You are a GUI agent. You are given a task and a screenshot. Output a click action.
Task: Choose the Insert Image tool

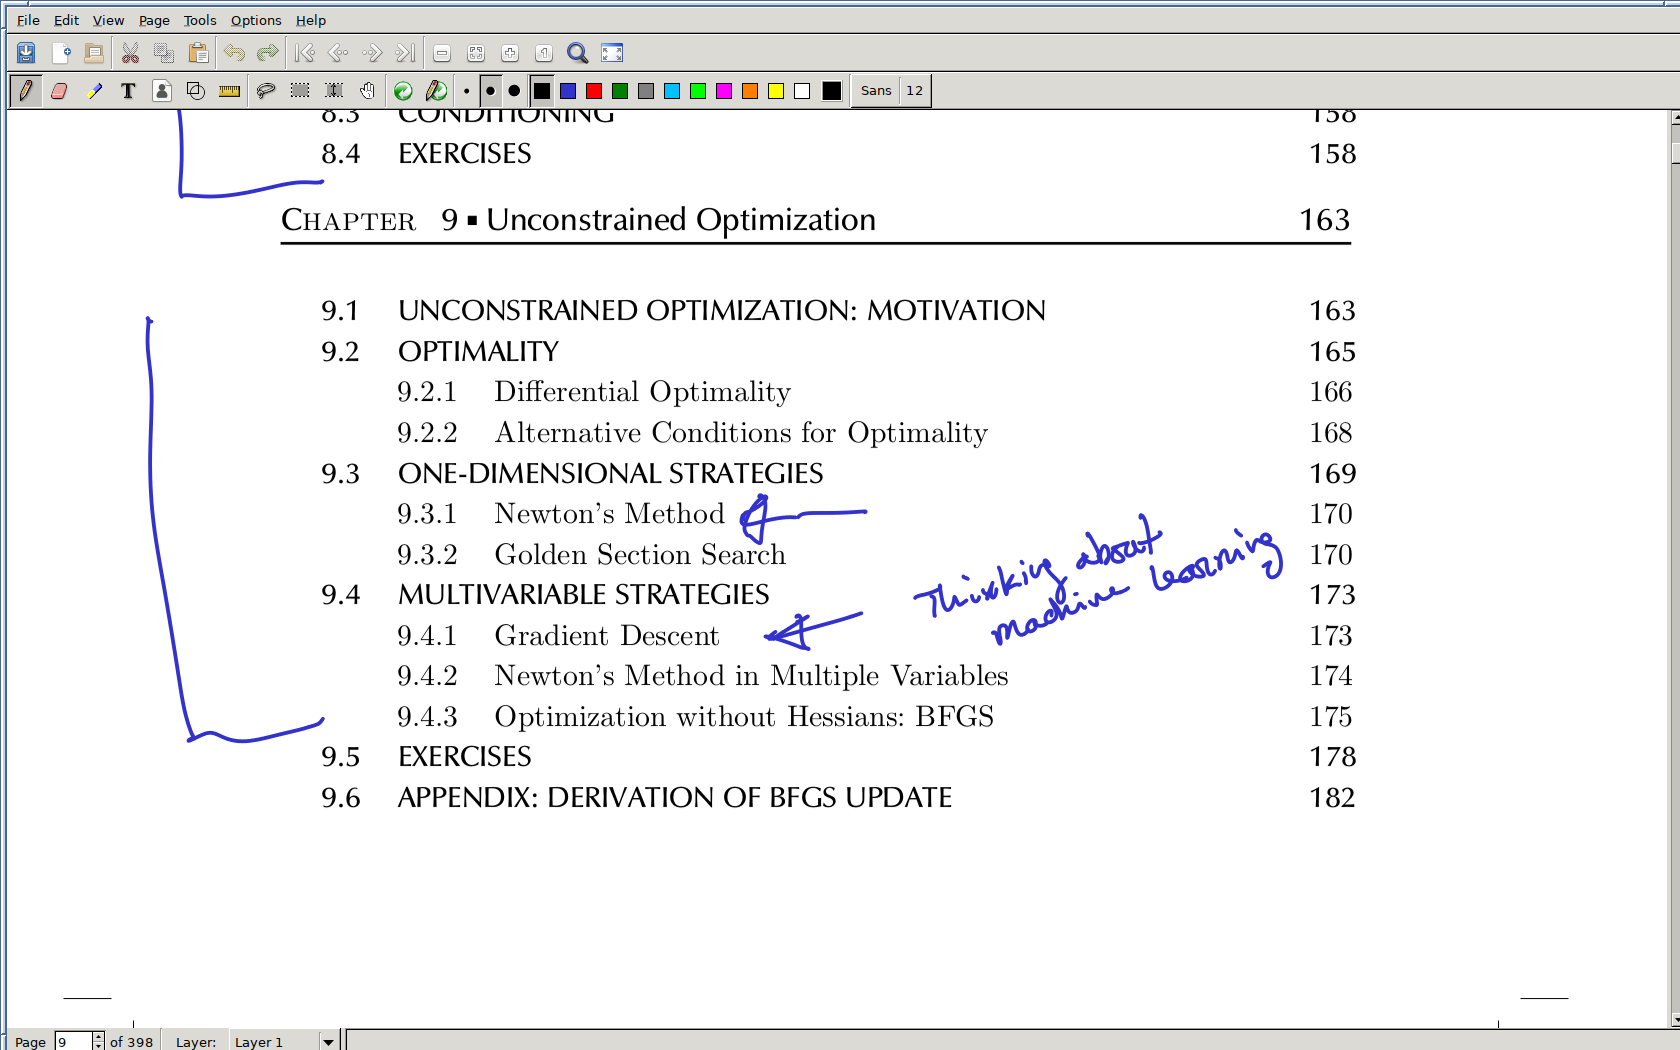[162, 91]
